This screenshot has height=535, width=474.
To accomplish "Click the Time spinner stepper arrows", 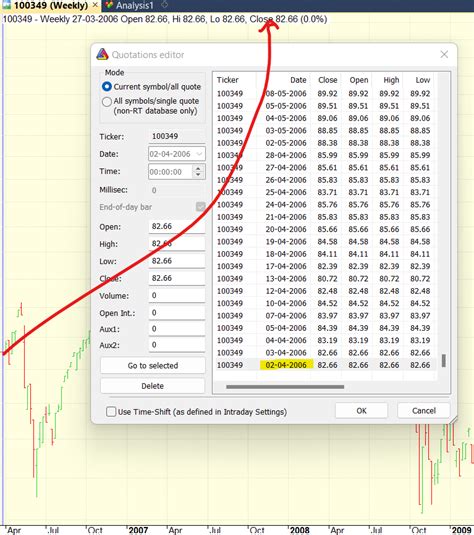I will point(198,172).
